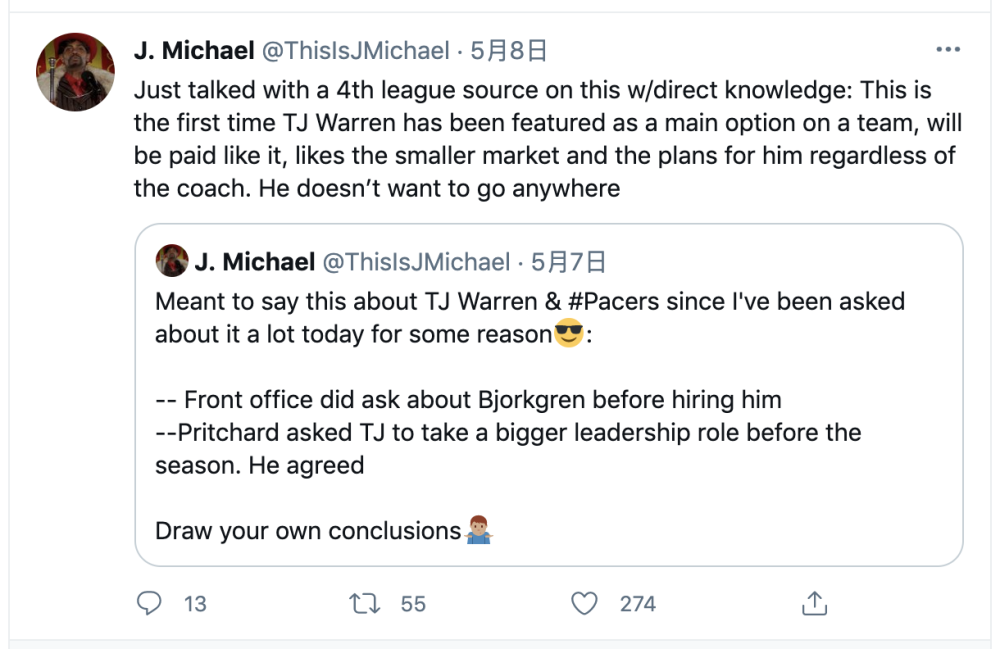The width and height of the screenshot is (1000, 649).
Task: Click the @ThisIsJMichael handle in the quoted tweet
Action: tap(416, 262)
